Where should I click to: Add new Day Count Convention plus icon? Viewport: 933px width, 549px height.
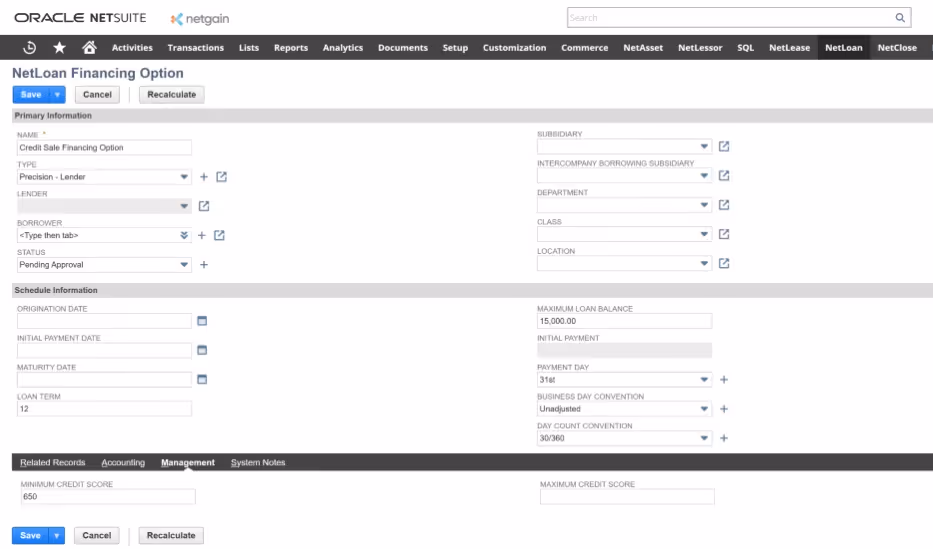724,438
